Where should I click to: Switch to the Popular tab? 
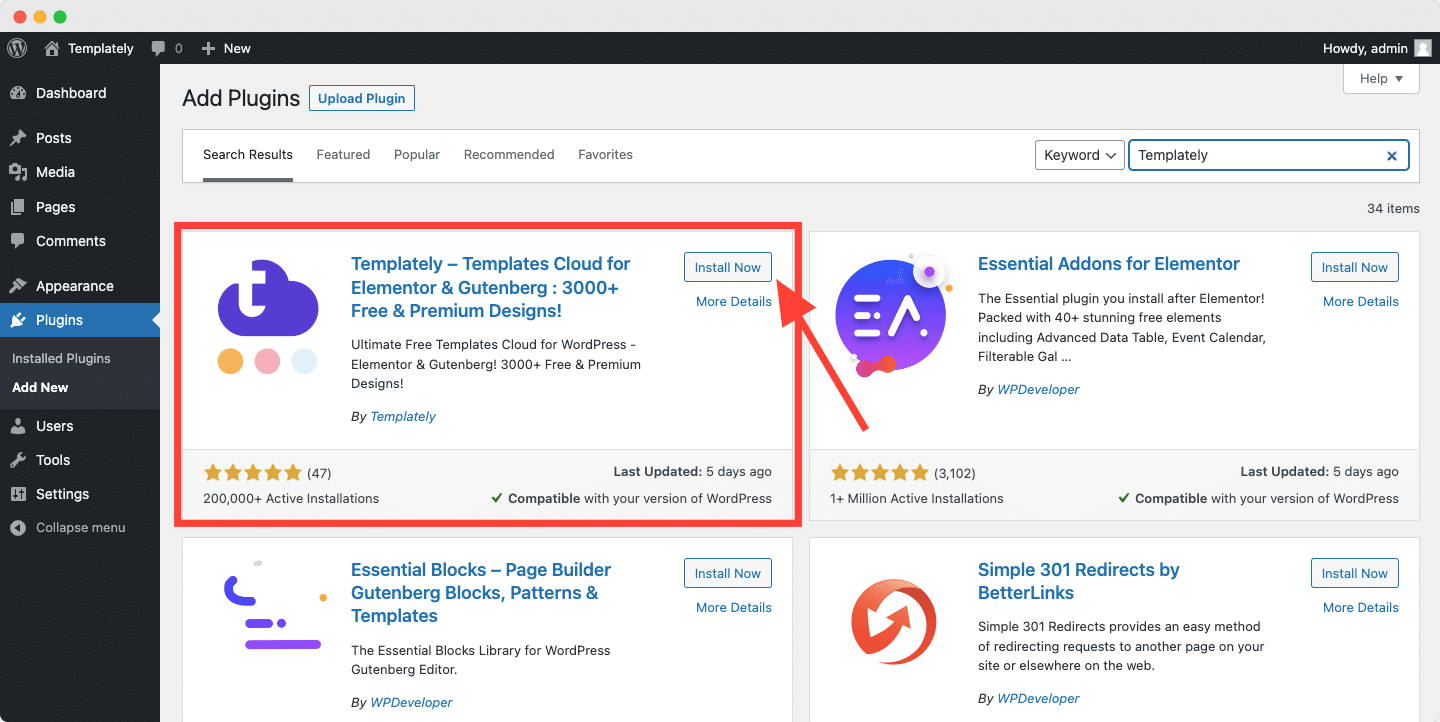click(417, 155)
